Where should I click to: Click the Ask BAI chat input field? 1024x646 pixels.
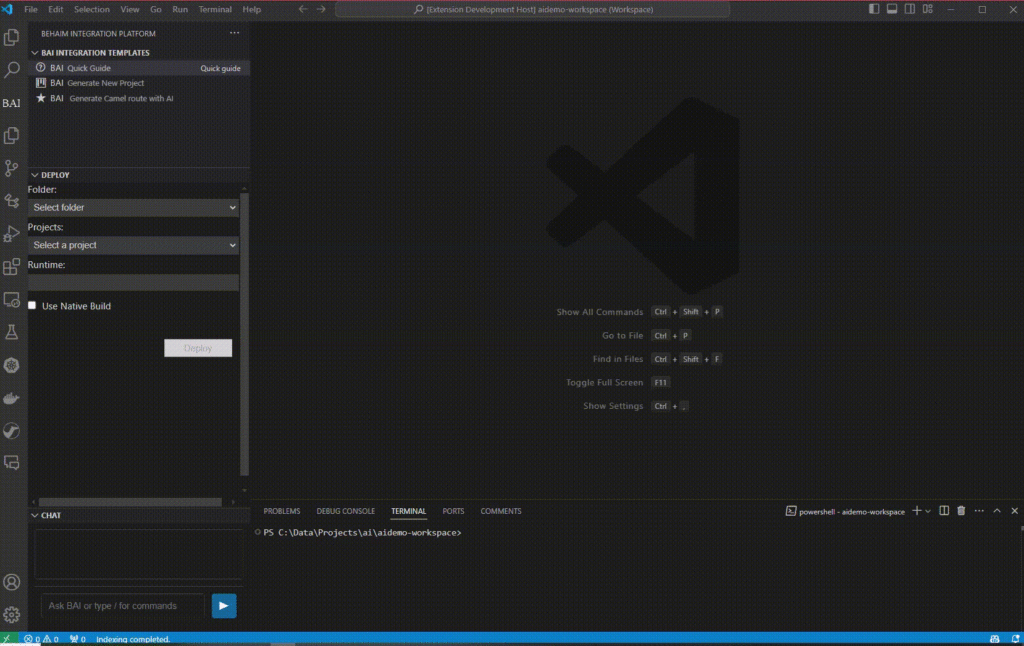click(x=122, y=605)
